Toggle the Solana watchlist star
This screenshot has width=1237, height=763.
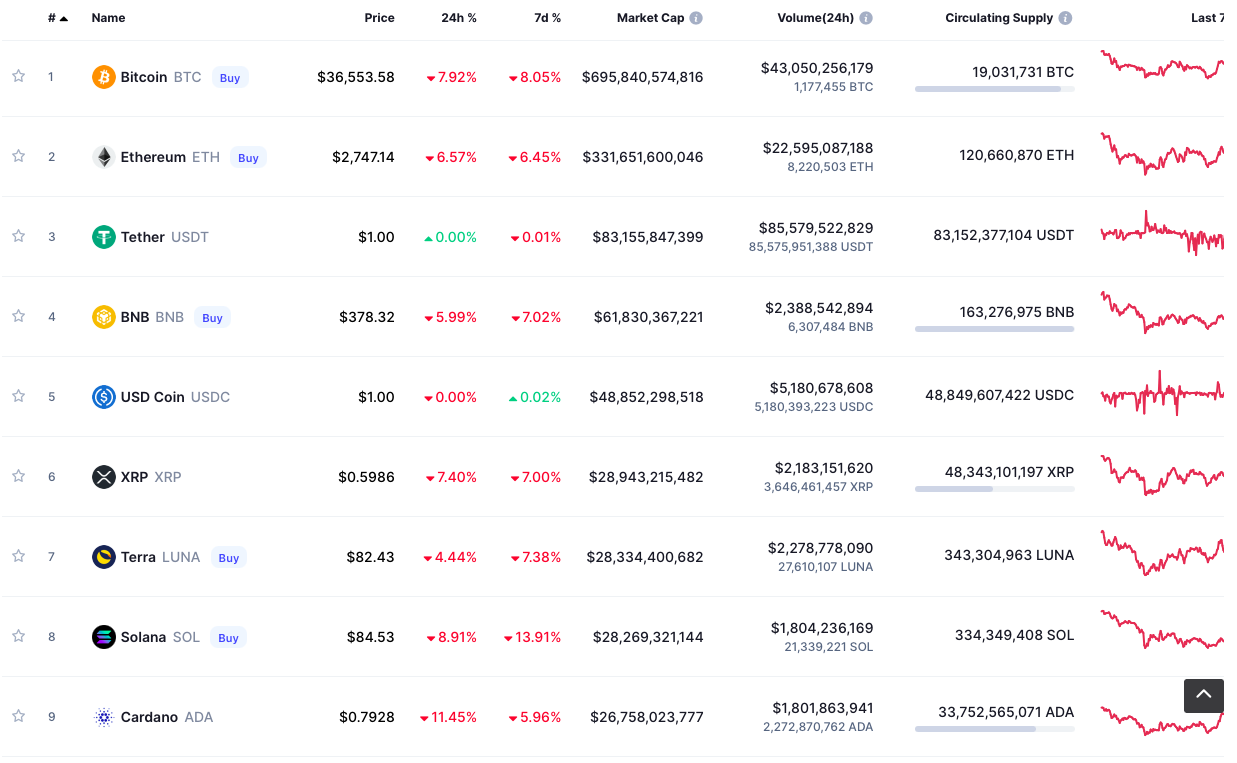coord(18,636)
